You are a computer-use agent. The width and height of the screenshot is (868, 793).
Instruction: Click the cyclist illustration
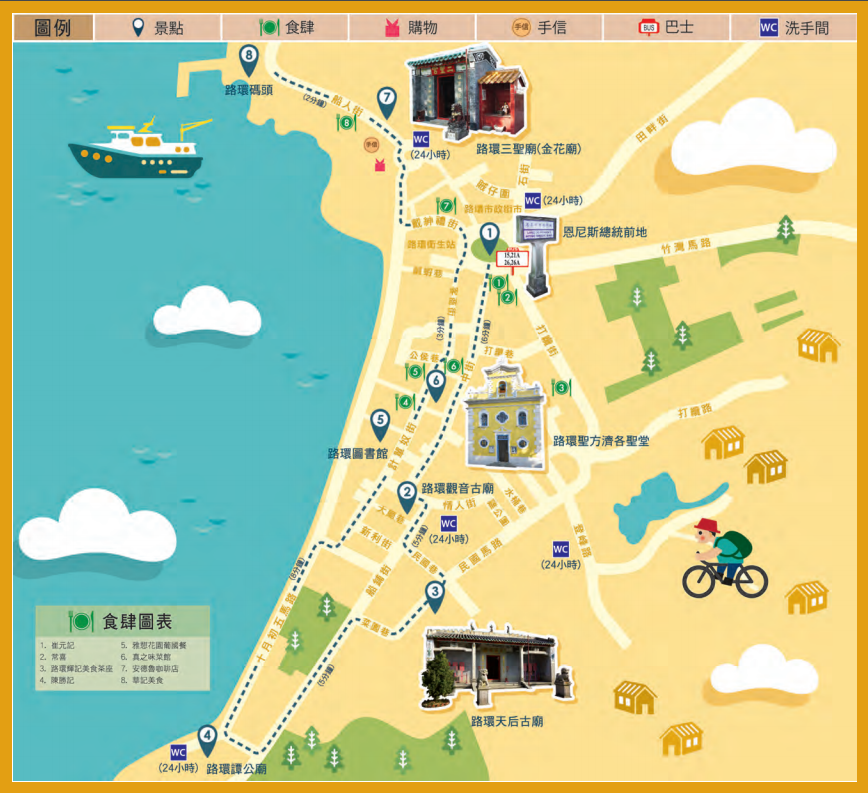pos(722,560)
